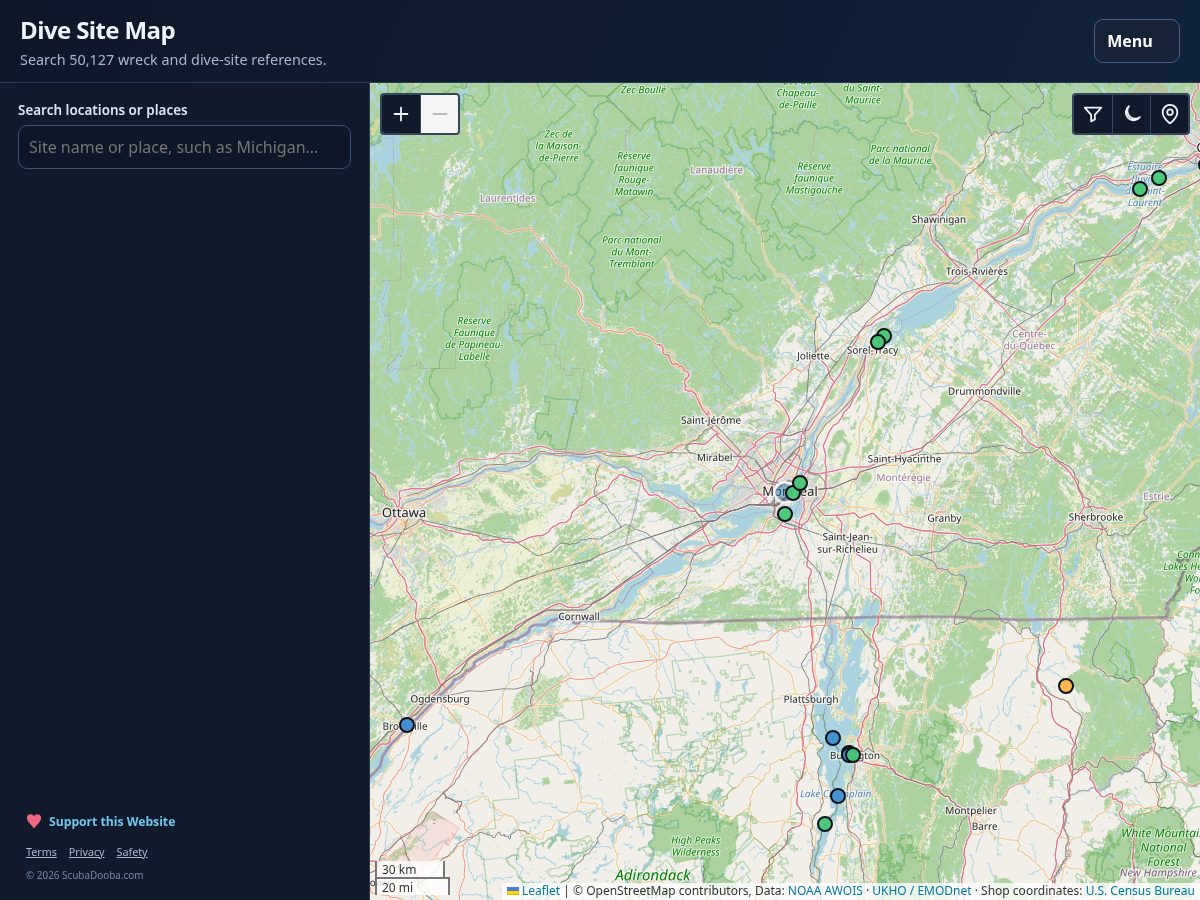This screenshot has width=1200, height=900.
Task: Click the Cornwall map label
Action: point(579,617)
